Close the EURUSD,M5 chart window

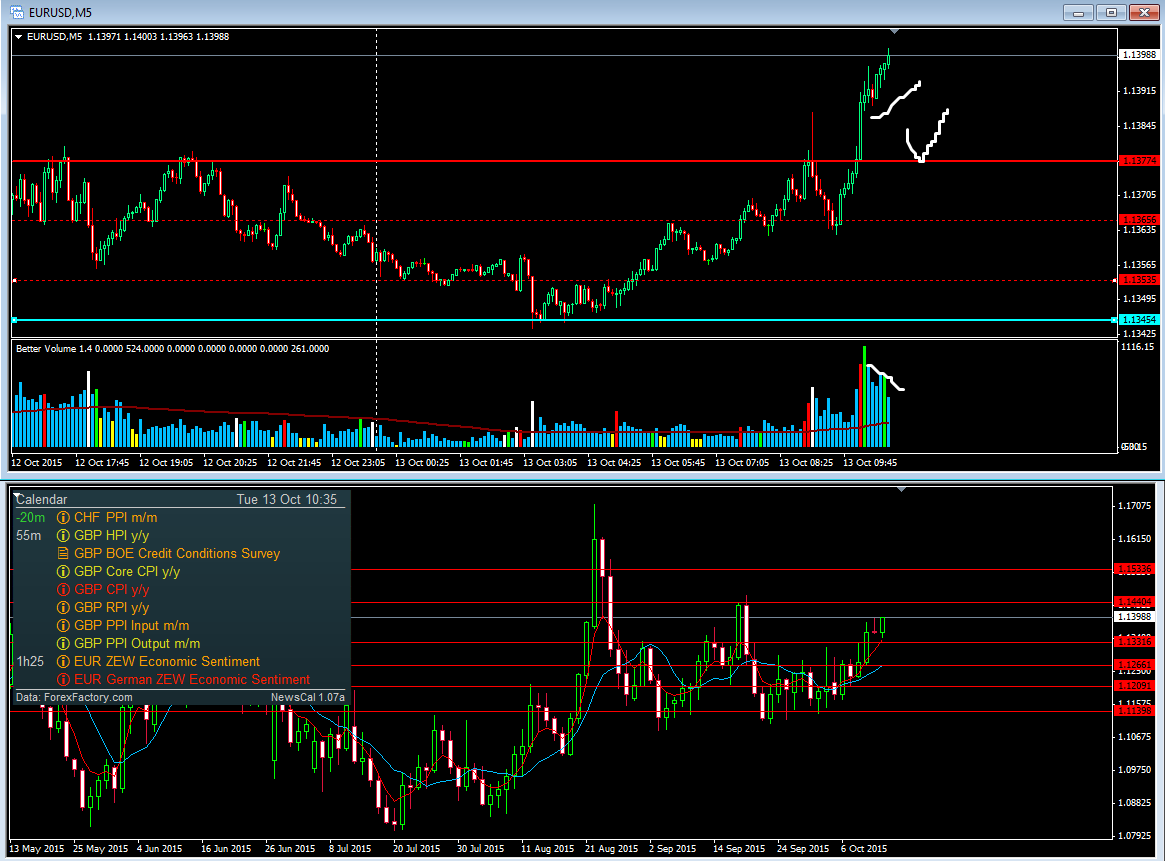[1144, 13]
